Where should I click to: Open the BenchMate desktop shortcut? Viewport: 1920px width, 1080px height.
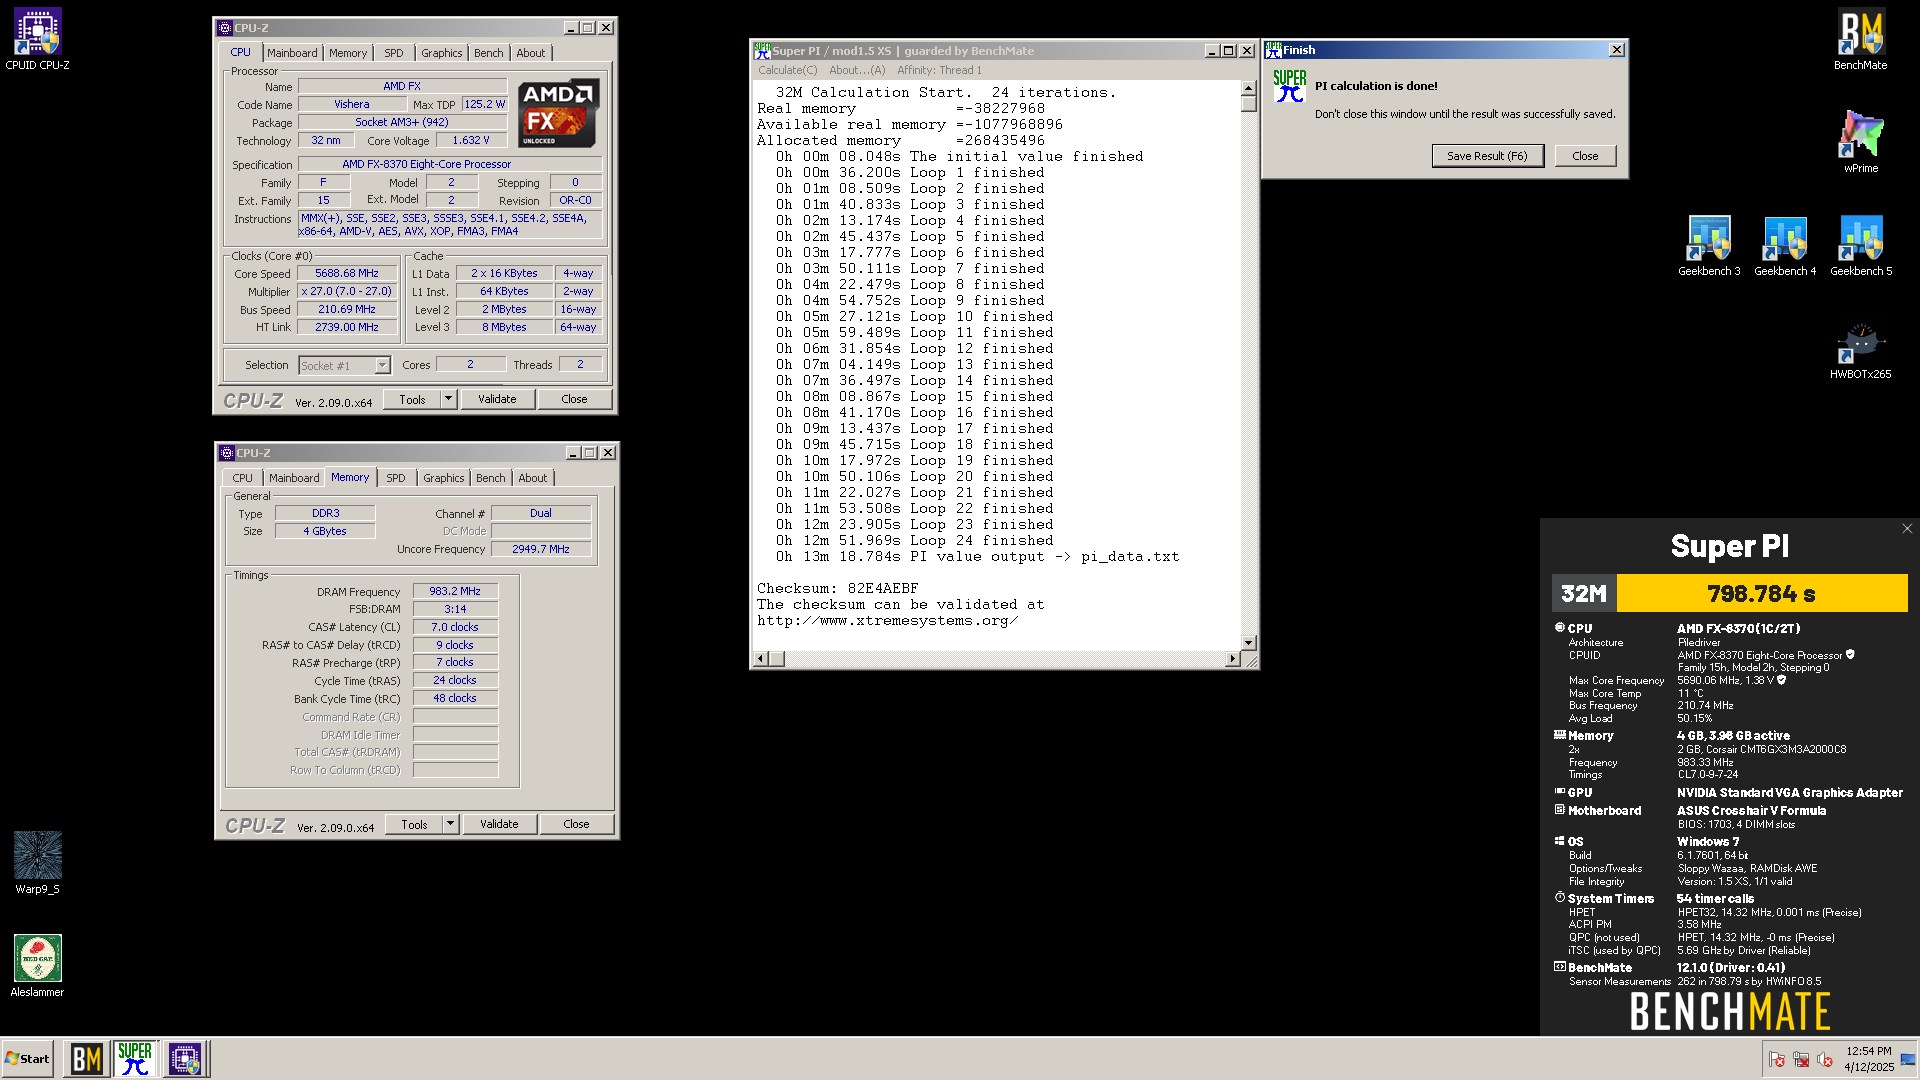coord(1860,39)
